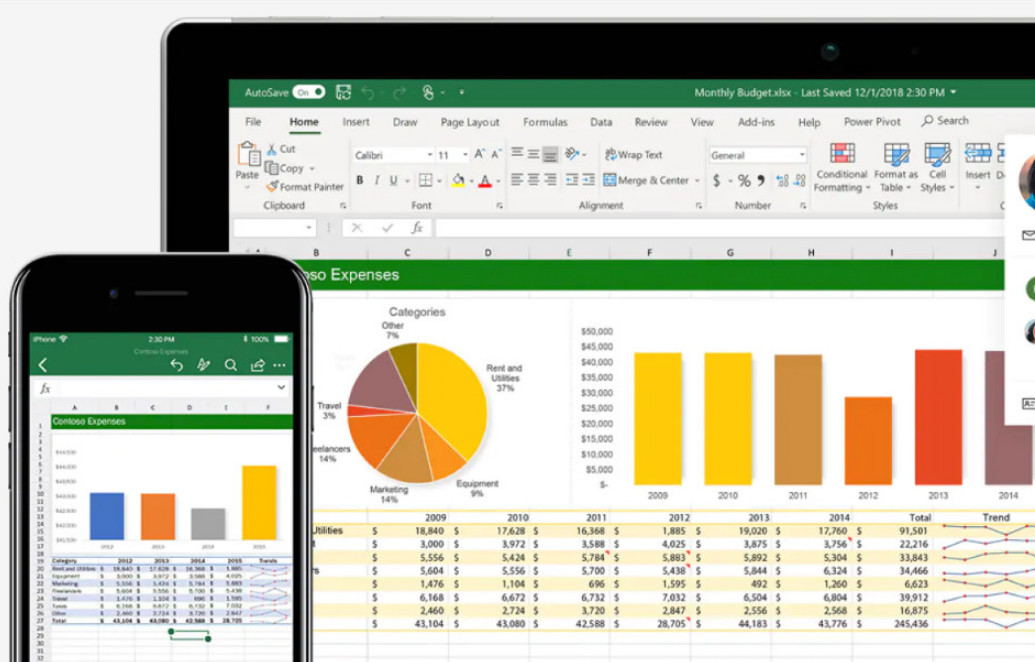Open the File menu tab
Viewport: 1035px width, 662px height.
(x=253, y=122)
